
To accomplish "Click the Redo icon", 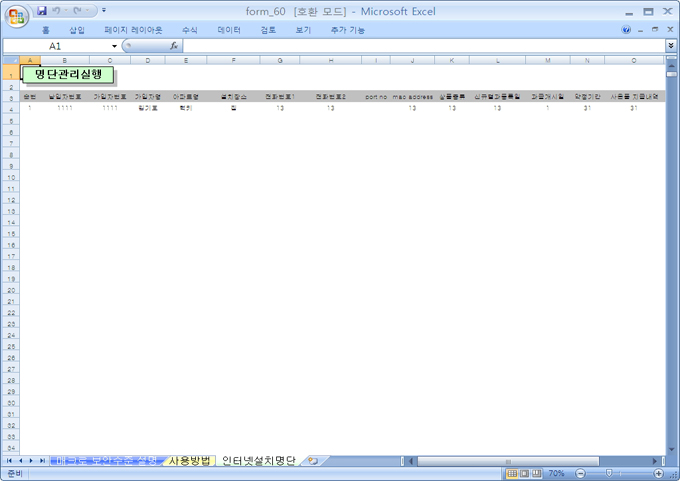I will pyautogui.click(x=77, y=10).
